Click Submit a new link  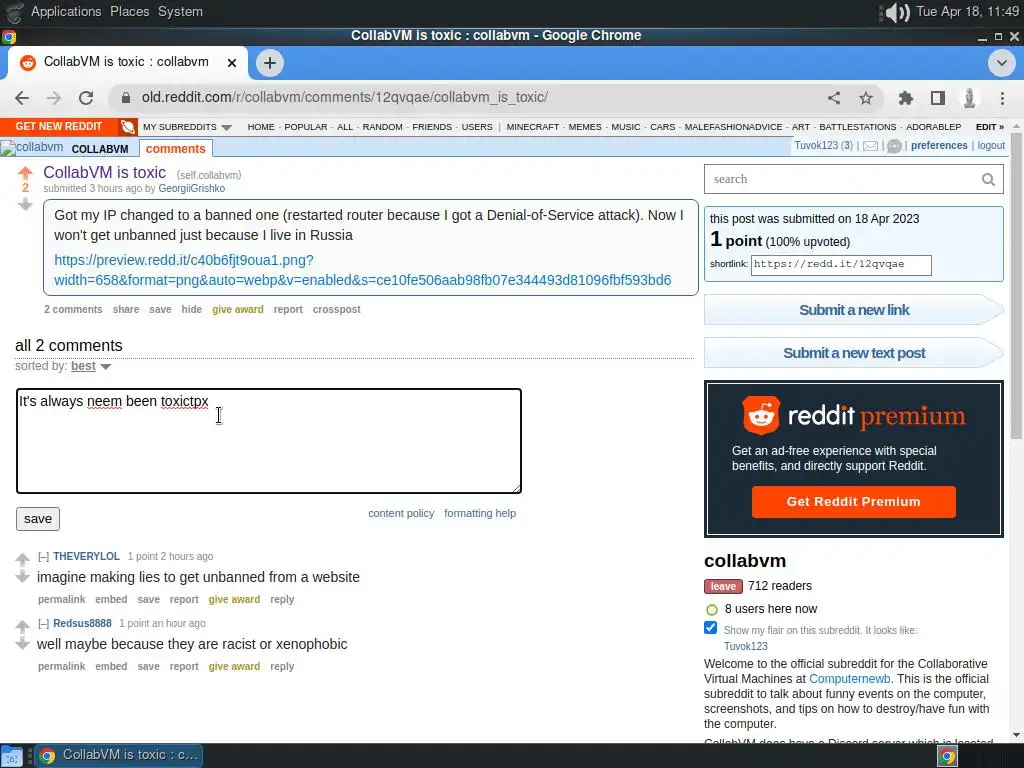[x=854, y=310]
